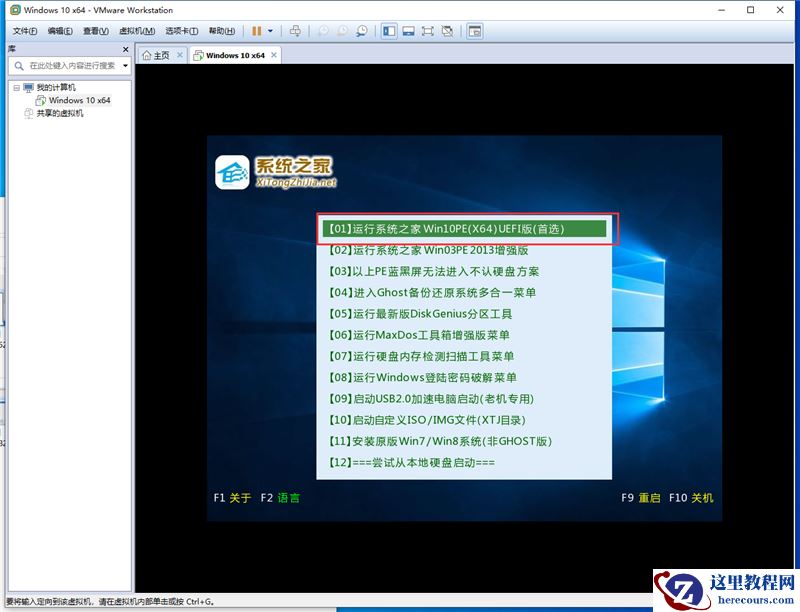Open the 文件(F) menu

(24, 31)
